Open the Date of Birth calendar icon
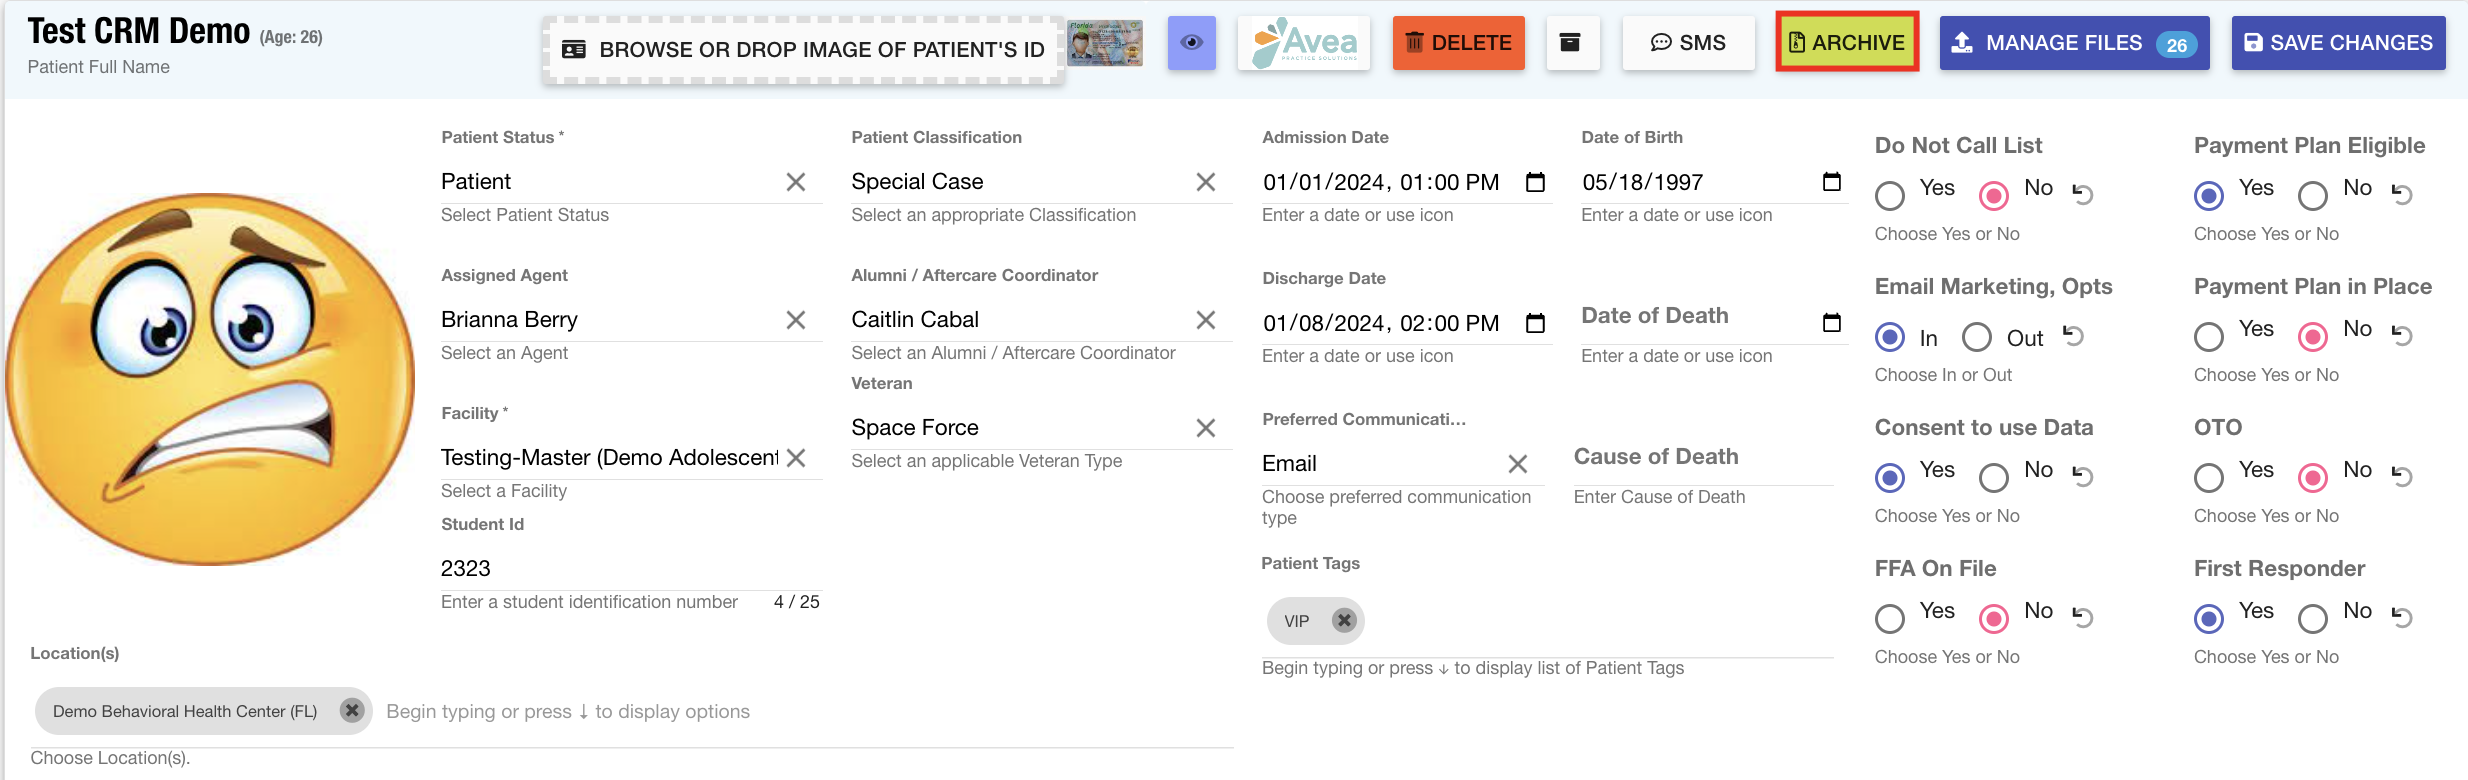 point(1831,182)
